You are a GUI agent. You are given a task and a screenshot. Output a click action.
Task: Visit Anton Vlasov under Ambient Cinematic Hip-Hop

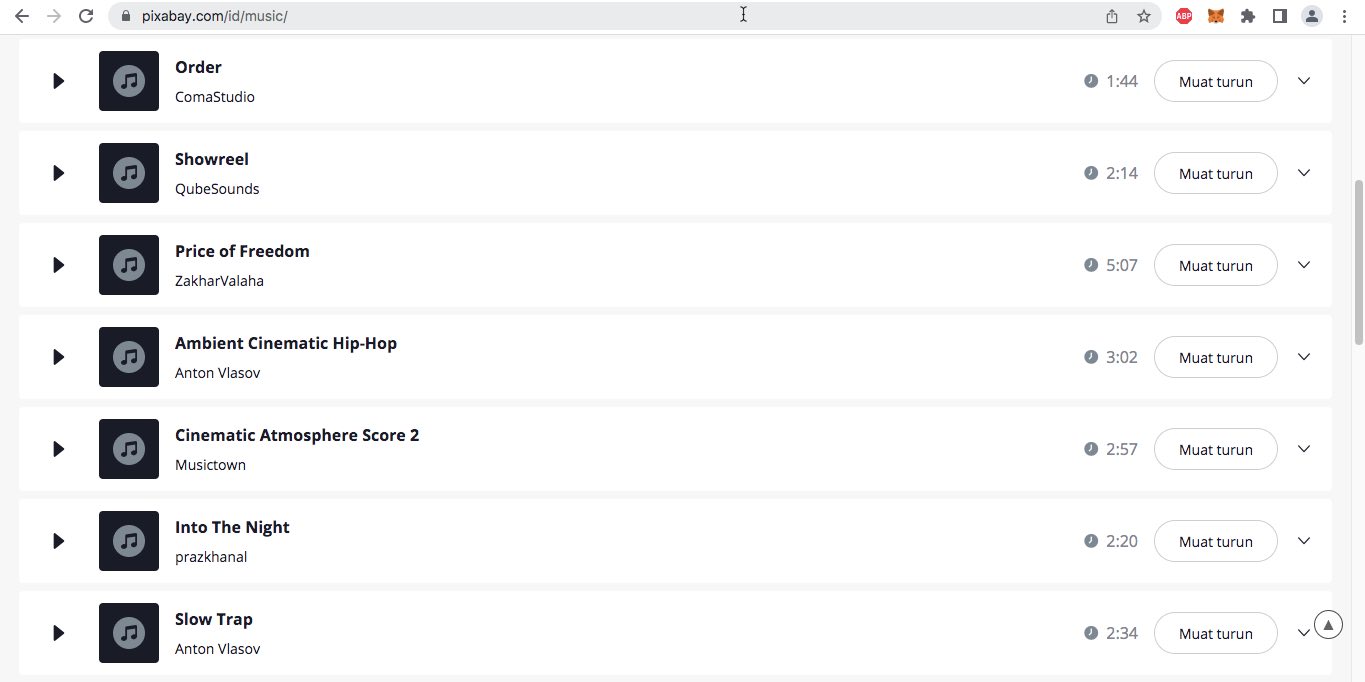click(218, 373)
